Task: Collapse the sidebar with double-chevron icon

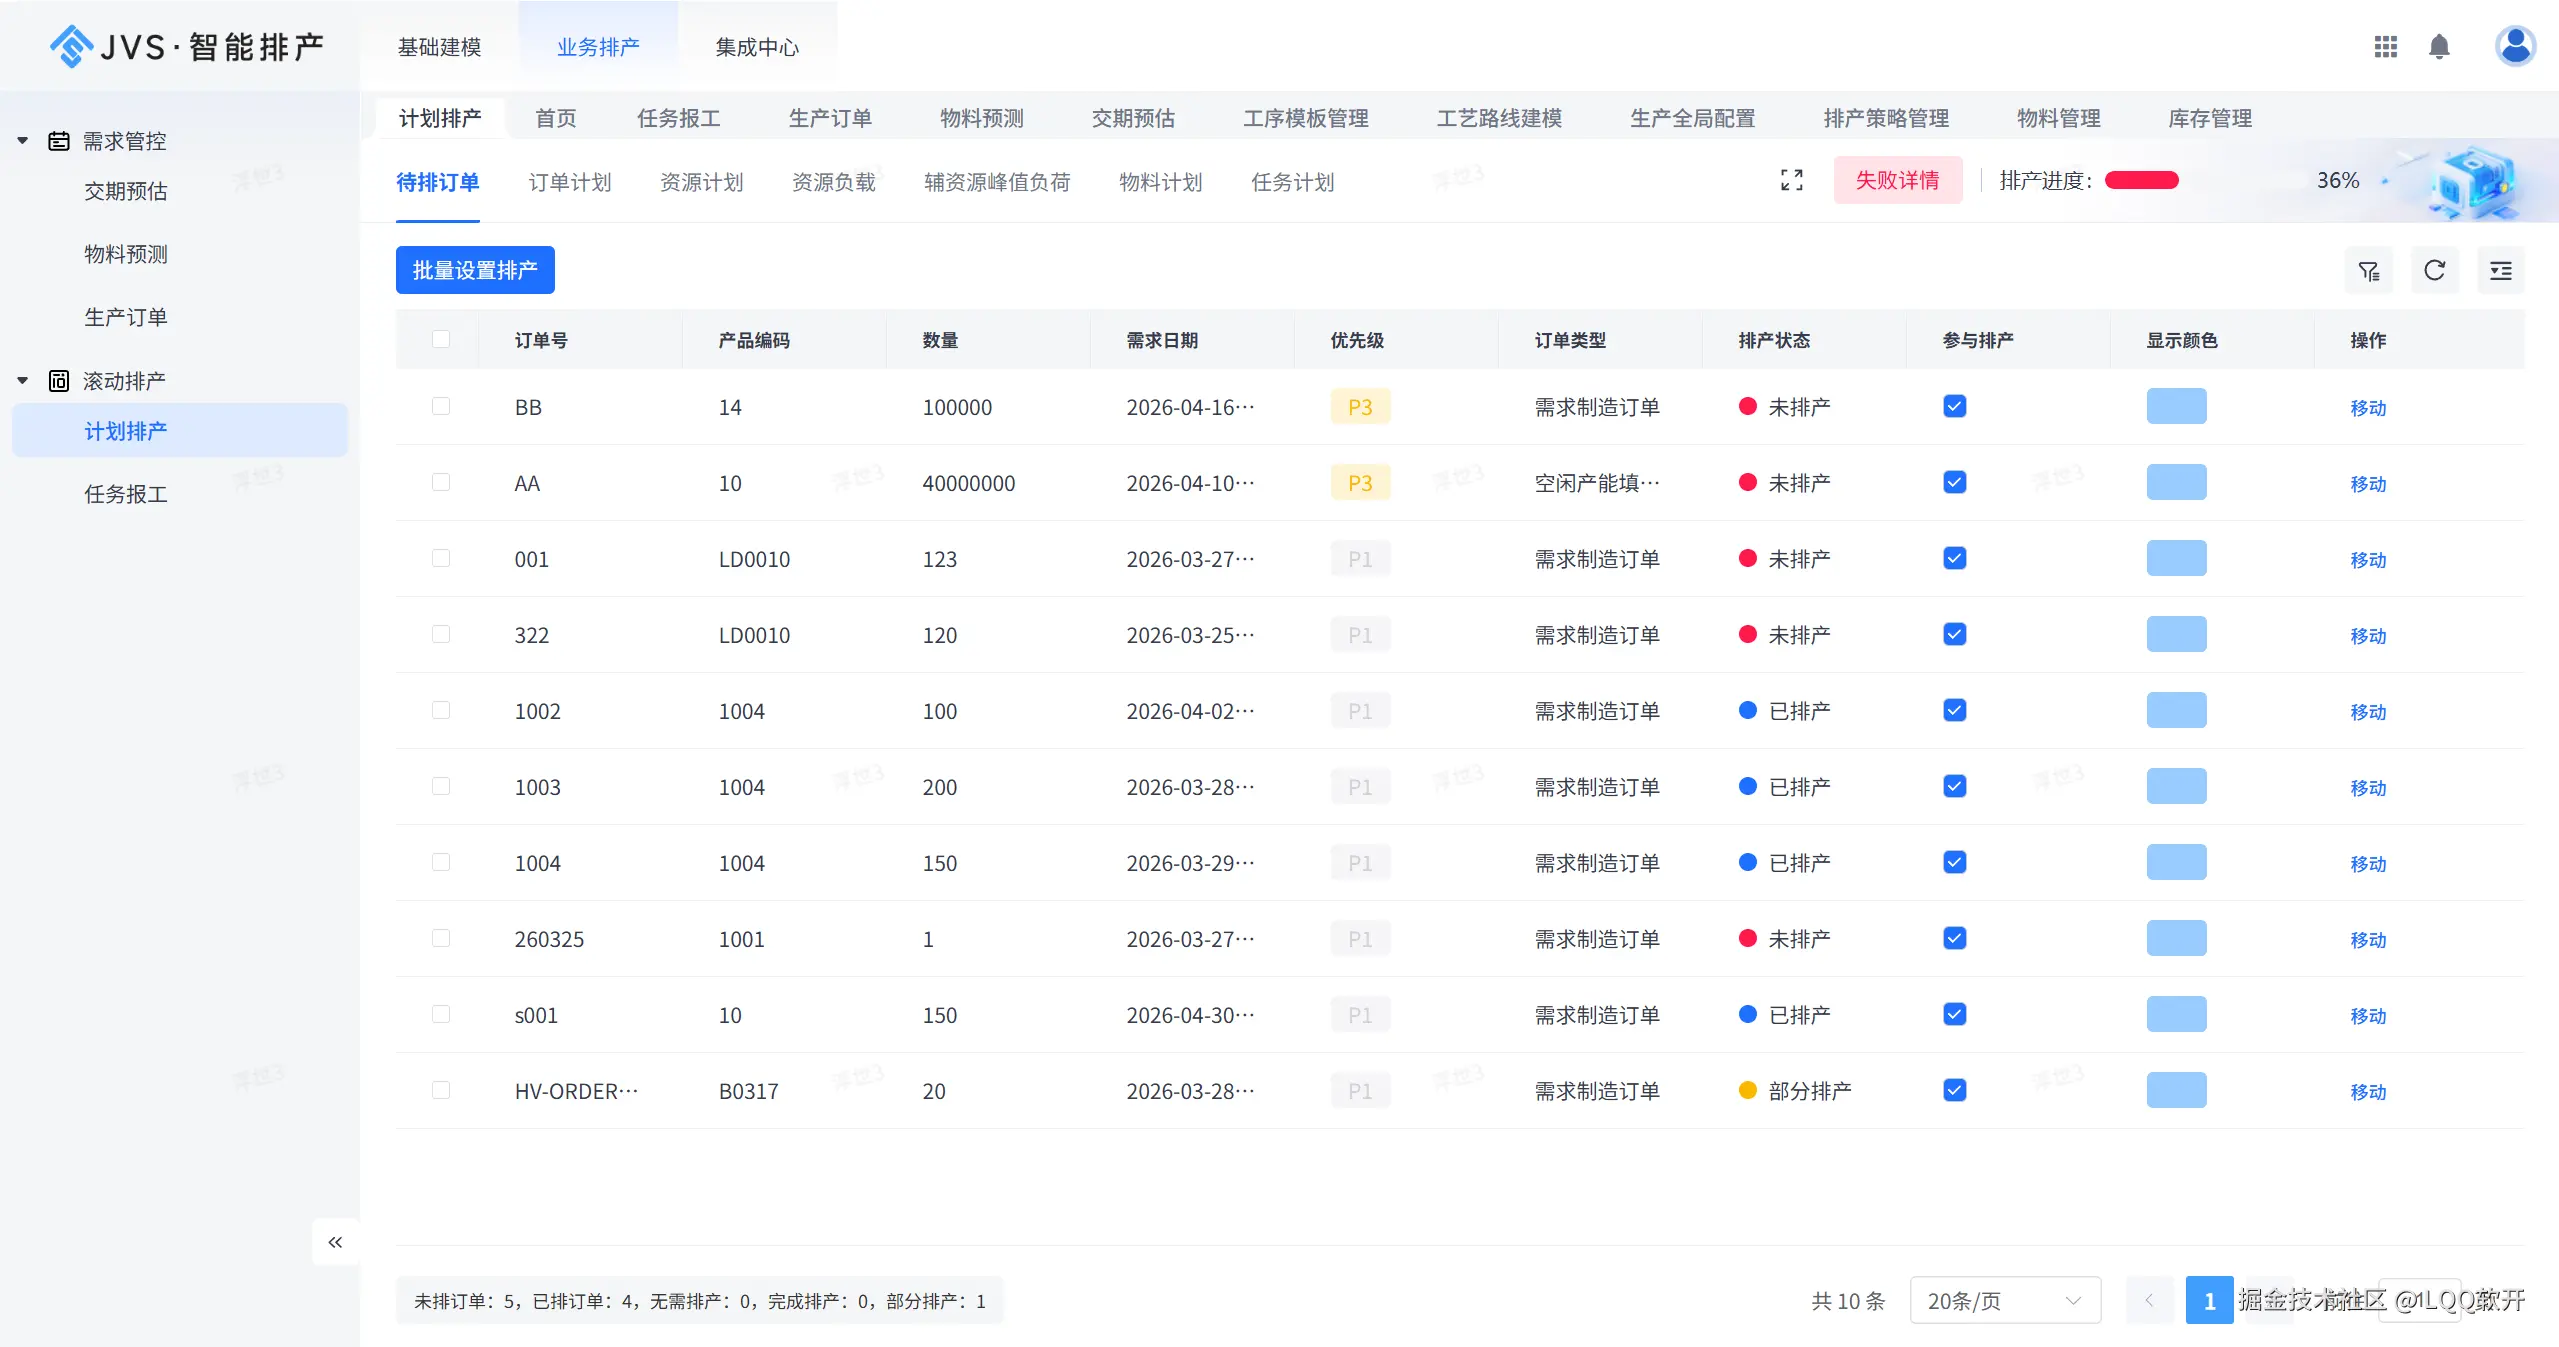Action: 335,1242
